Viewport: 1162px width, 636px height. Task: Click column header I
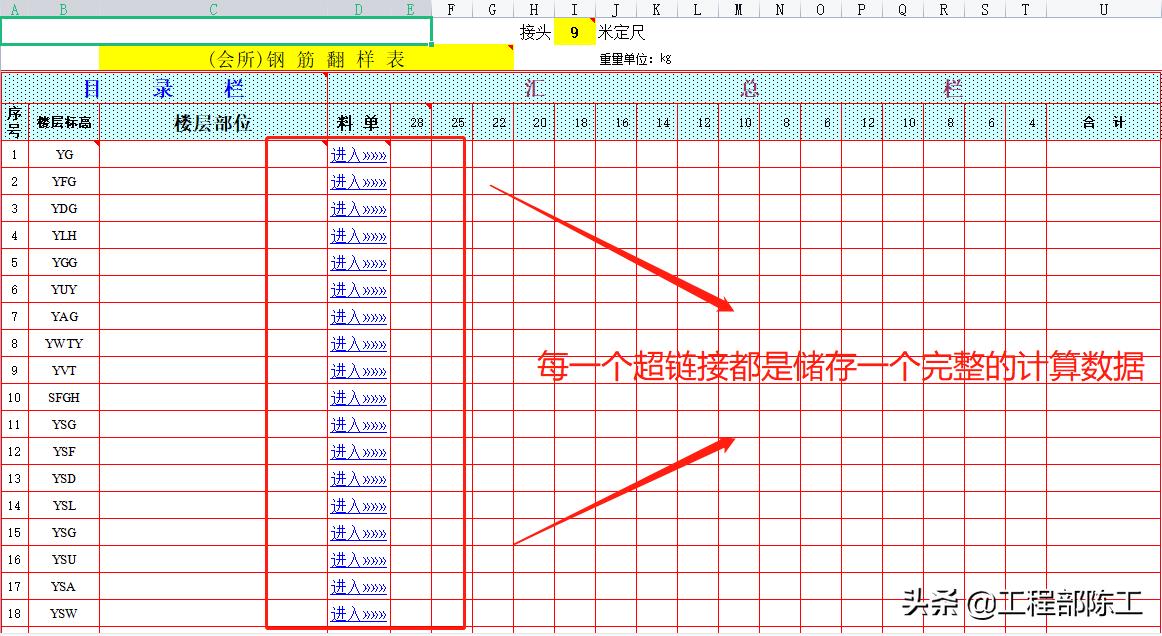574,9
